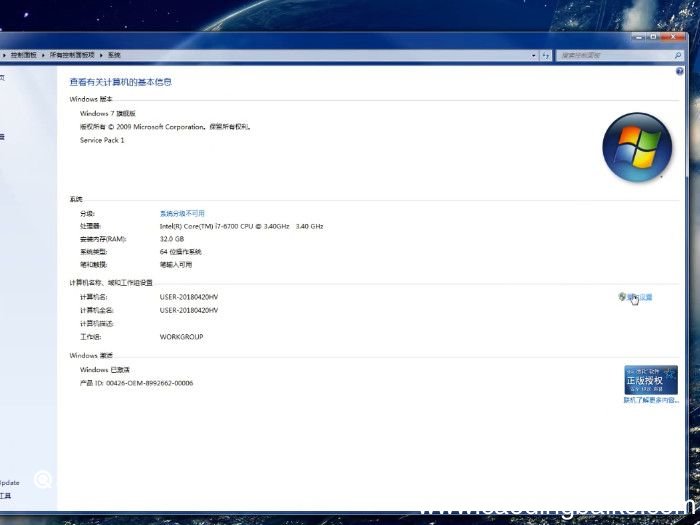This screenshot has height=525, width=700.
Task: Click the 处理器 label
Action: (x=91, y=226)
